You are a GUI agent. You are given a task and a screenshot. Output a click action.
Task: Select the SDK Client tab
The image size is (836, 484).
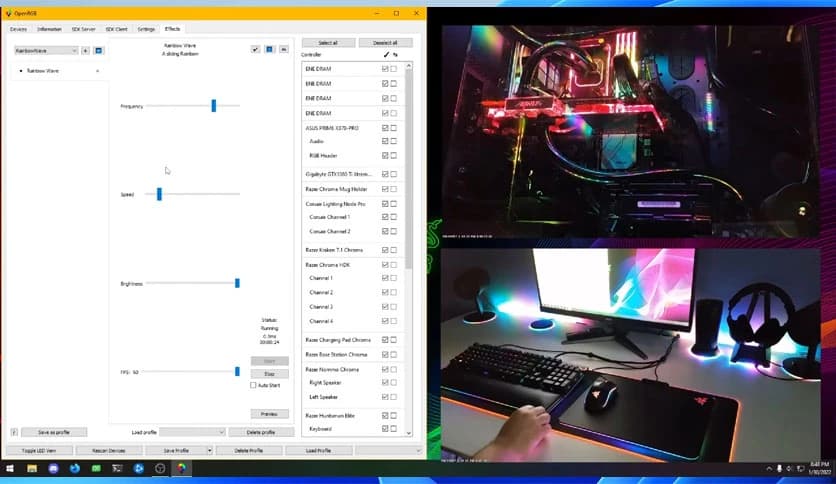117,29
